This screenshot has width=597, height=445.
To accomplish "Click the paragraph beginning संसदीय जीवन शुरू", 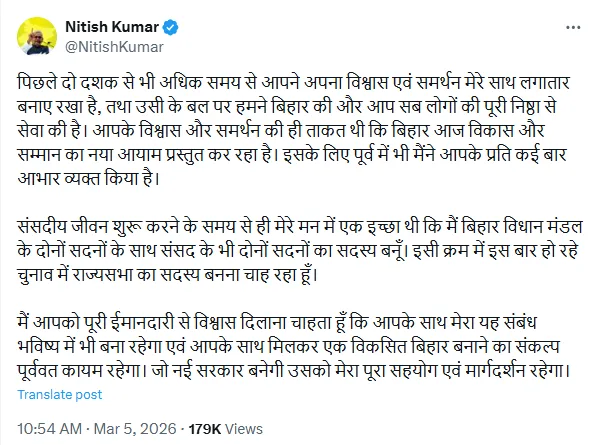I will point(300,250).
